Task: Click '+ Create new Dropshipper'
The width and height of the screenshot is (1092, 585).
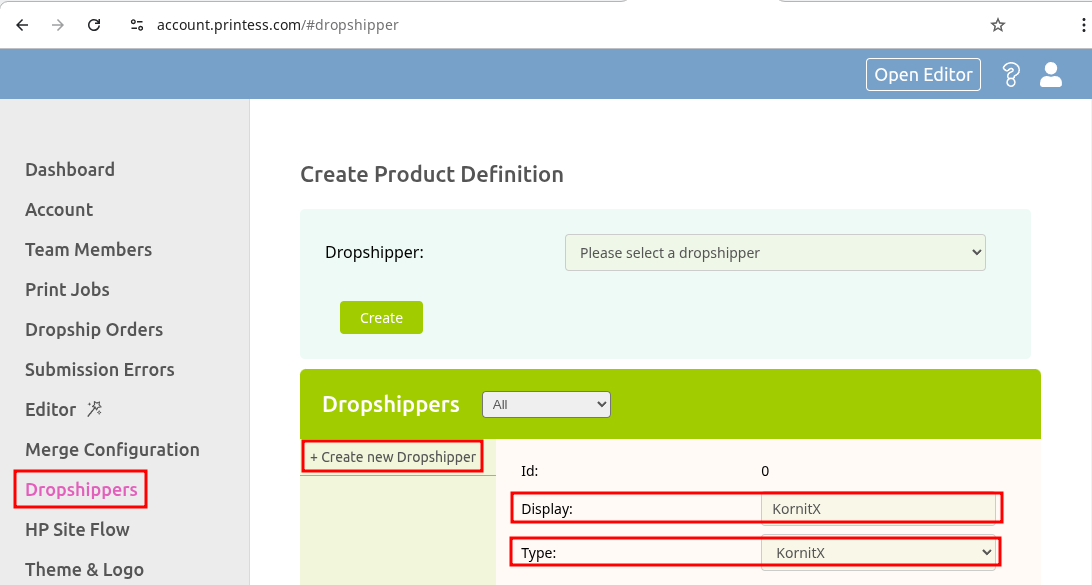Action: tap(393, 457)
